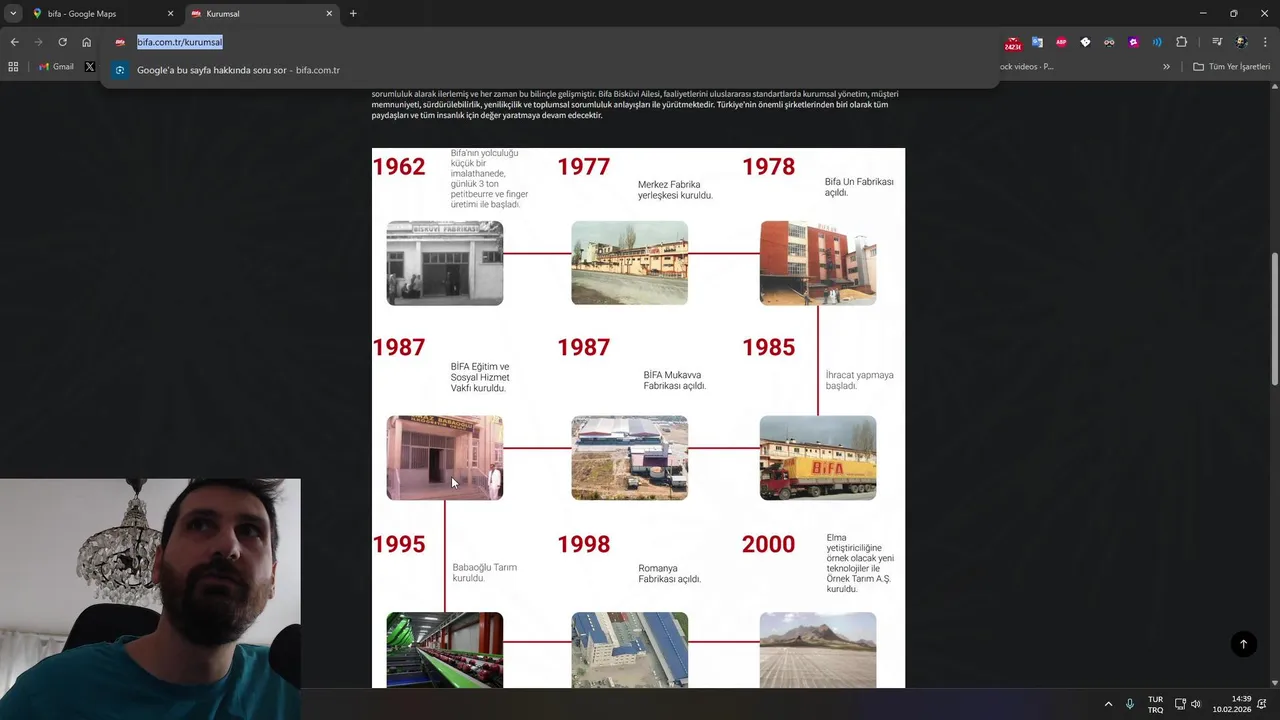Viewport: 1280px width, 720px height.
Task: Select the Kurumsal tab
Action: pos(262,14)
